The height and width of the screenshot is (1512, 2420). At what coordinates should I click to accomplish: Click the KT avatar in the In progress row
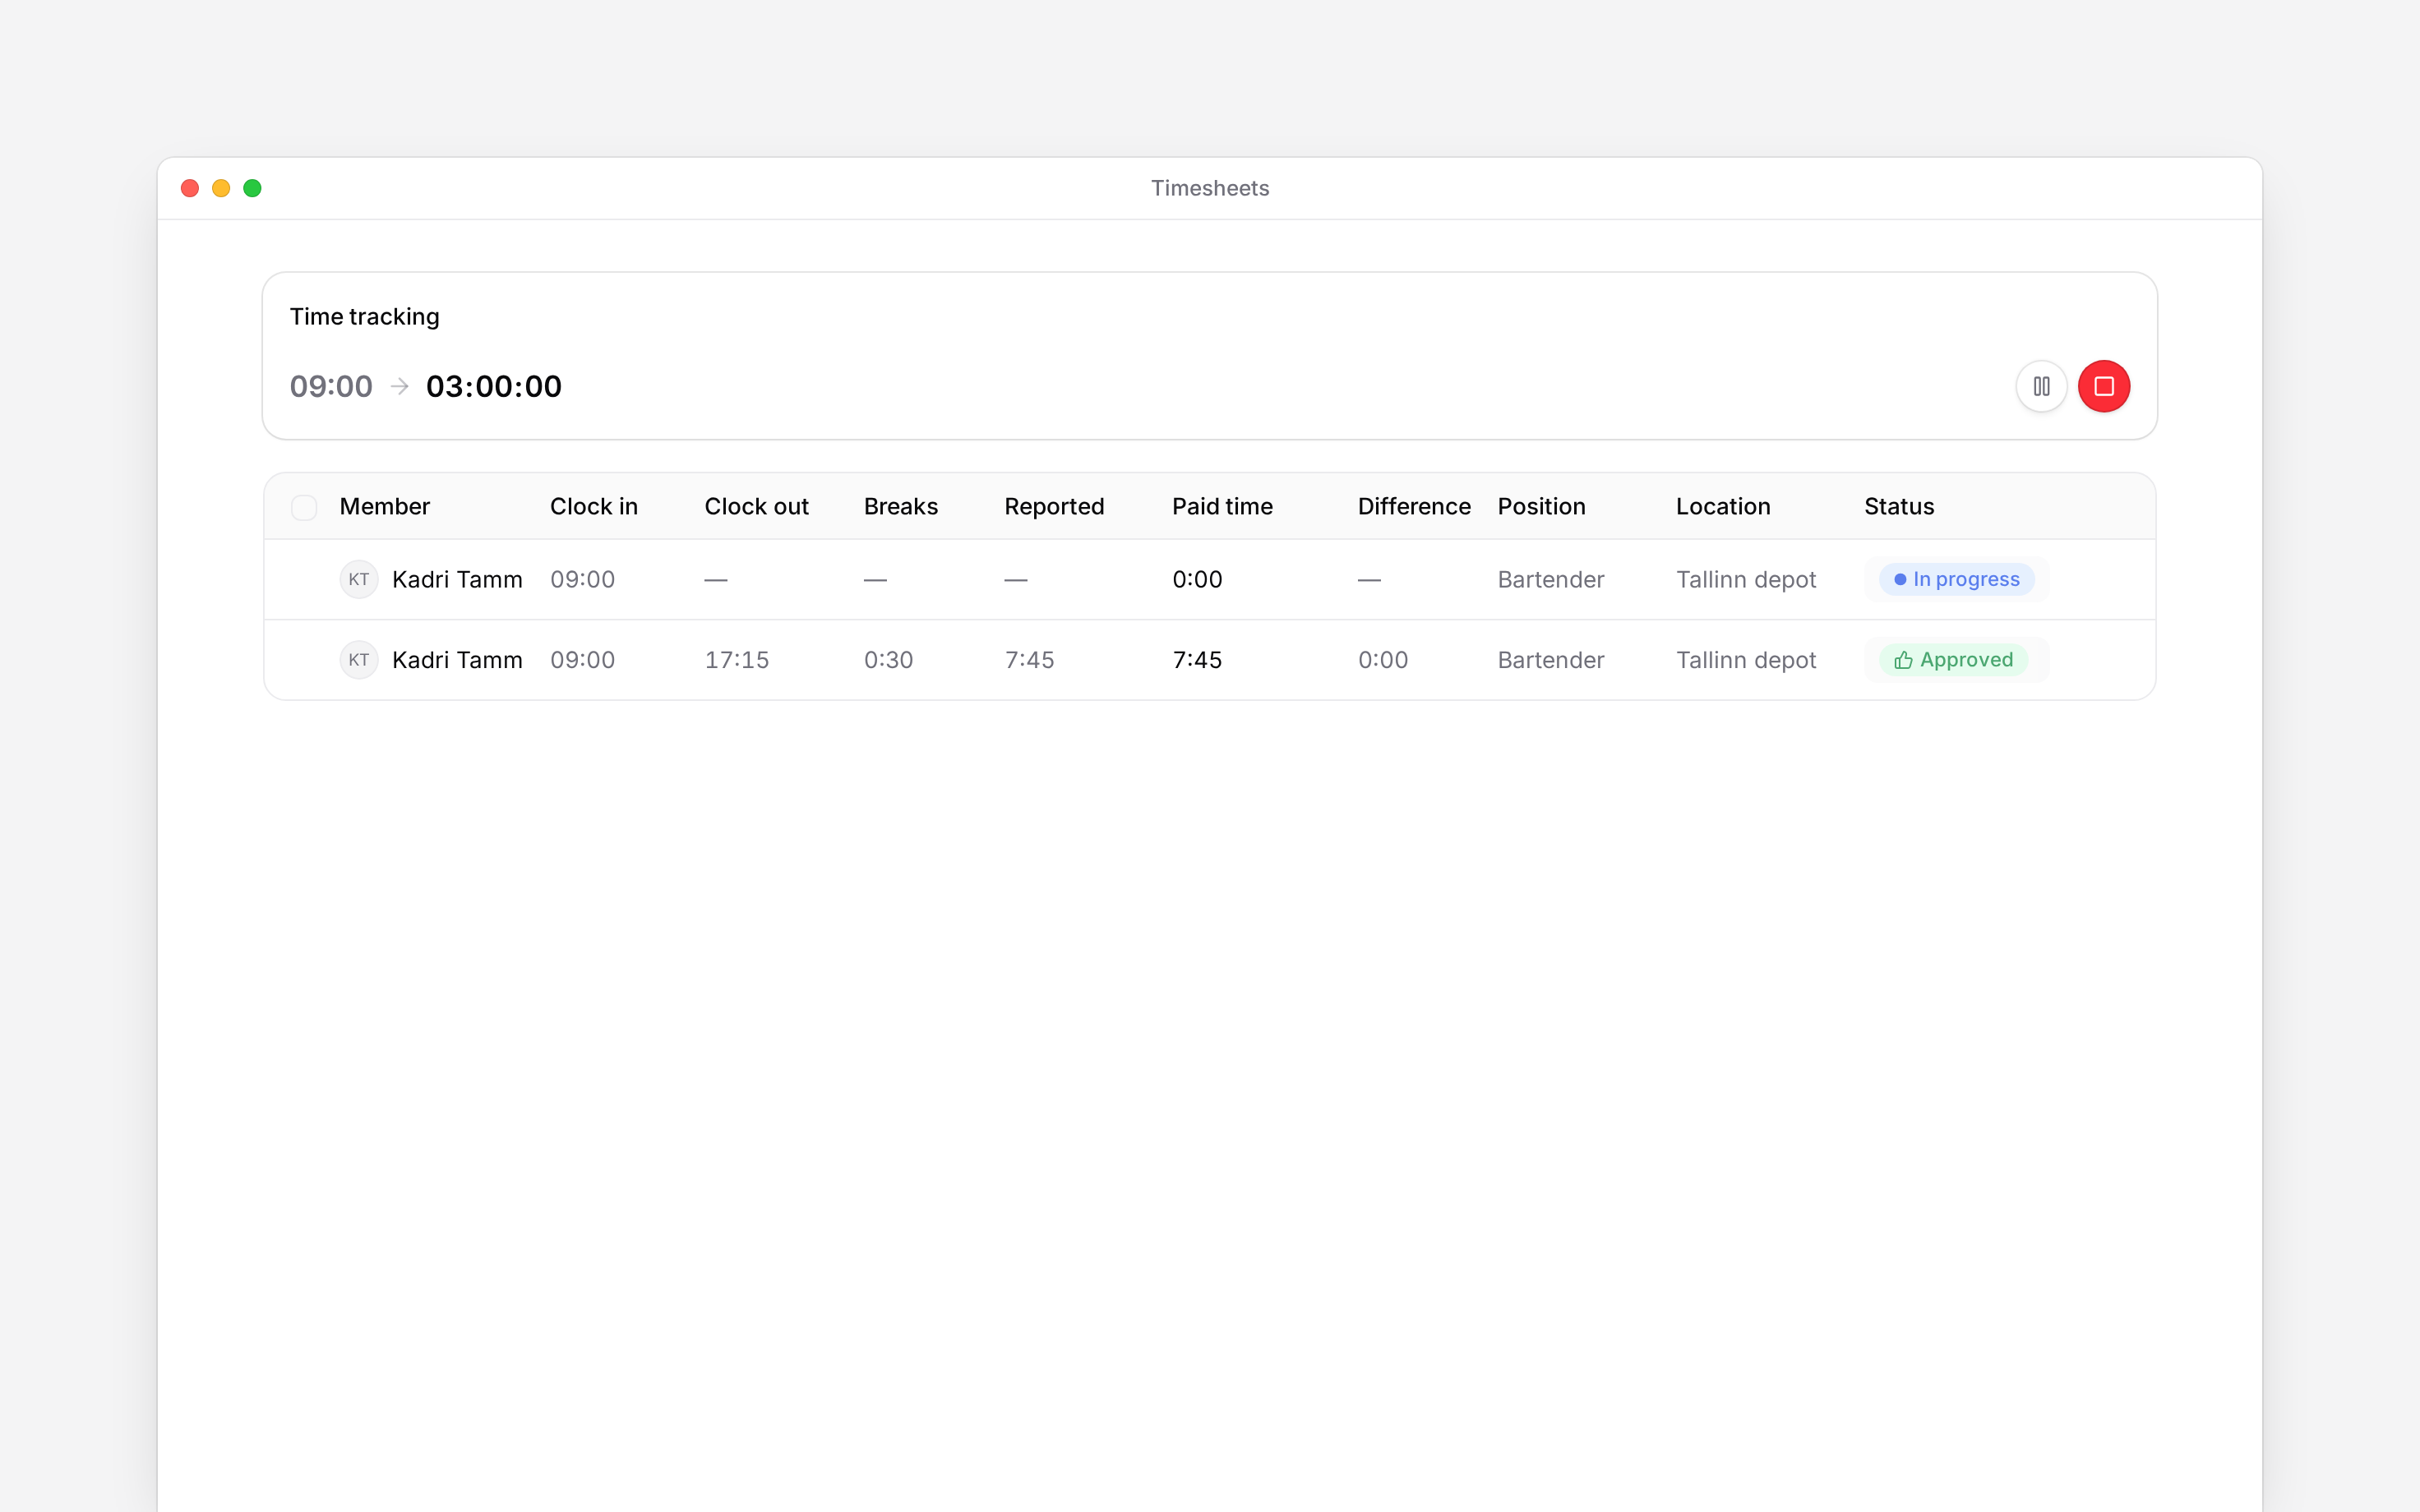coord(359,579)
